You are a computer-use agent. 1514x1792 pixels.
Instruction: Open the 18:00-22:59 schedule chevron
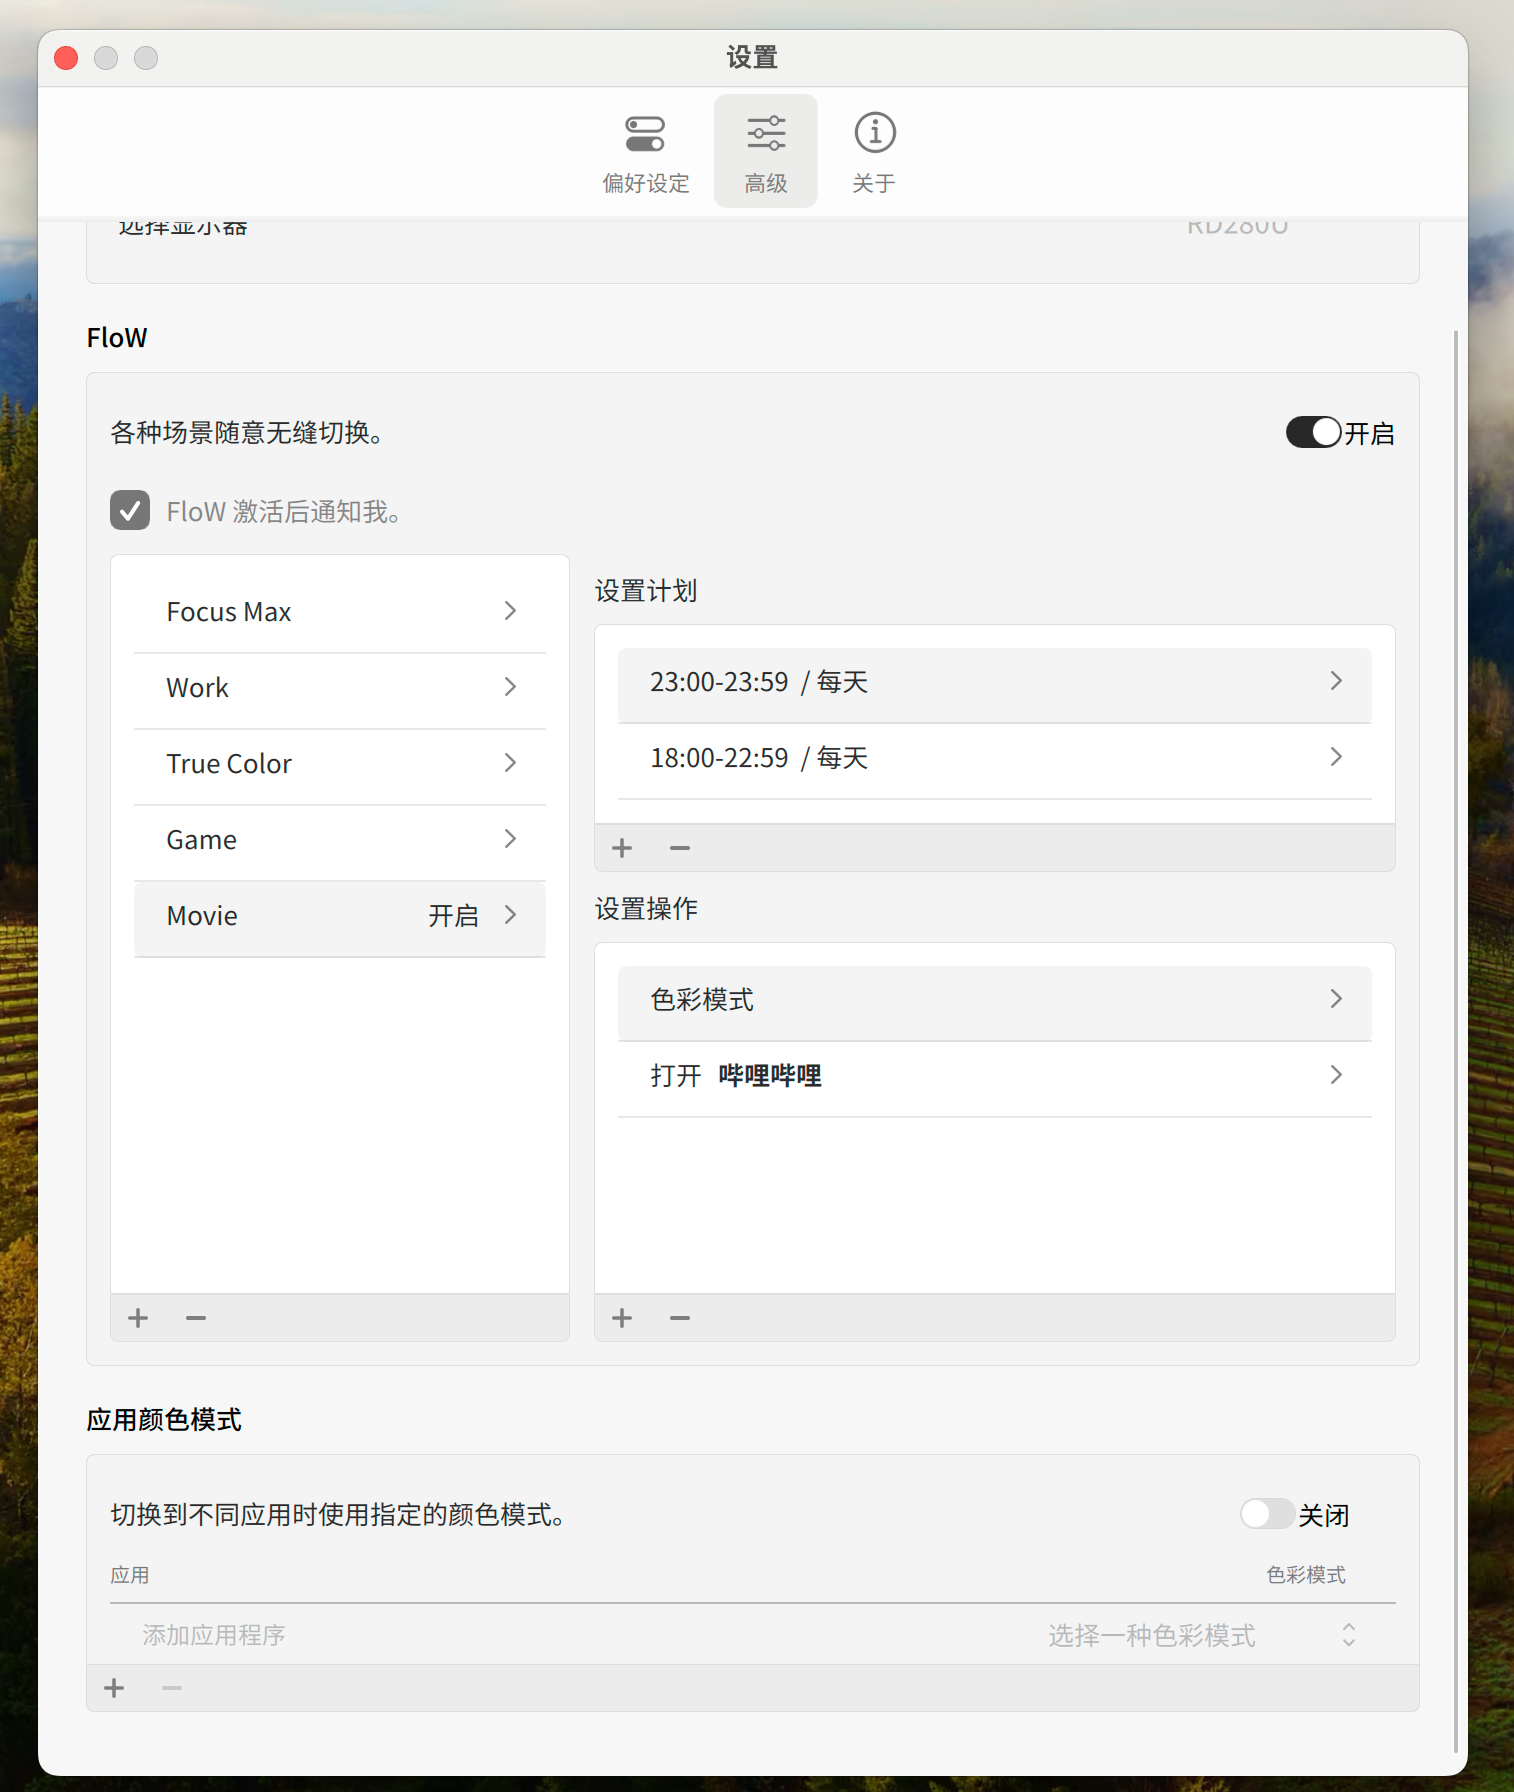tap(1336, 757)
